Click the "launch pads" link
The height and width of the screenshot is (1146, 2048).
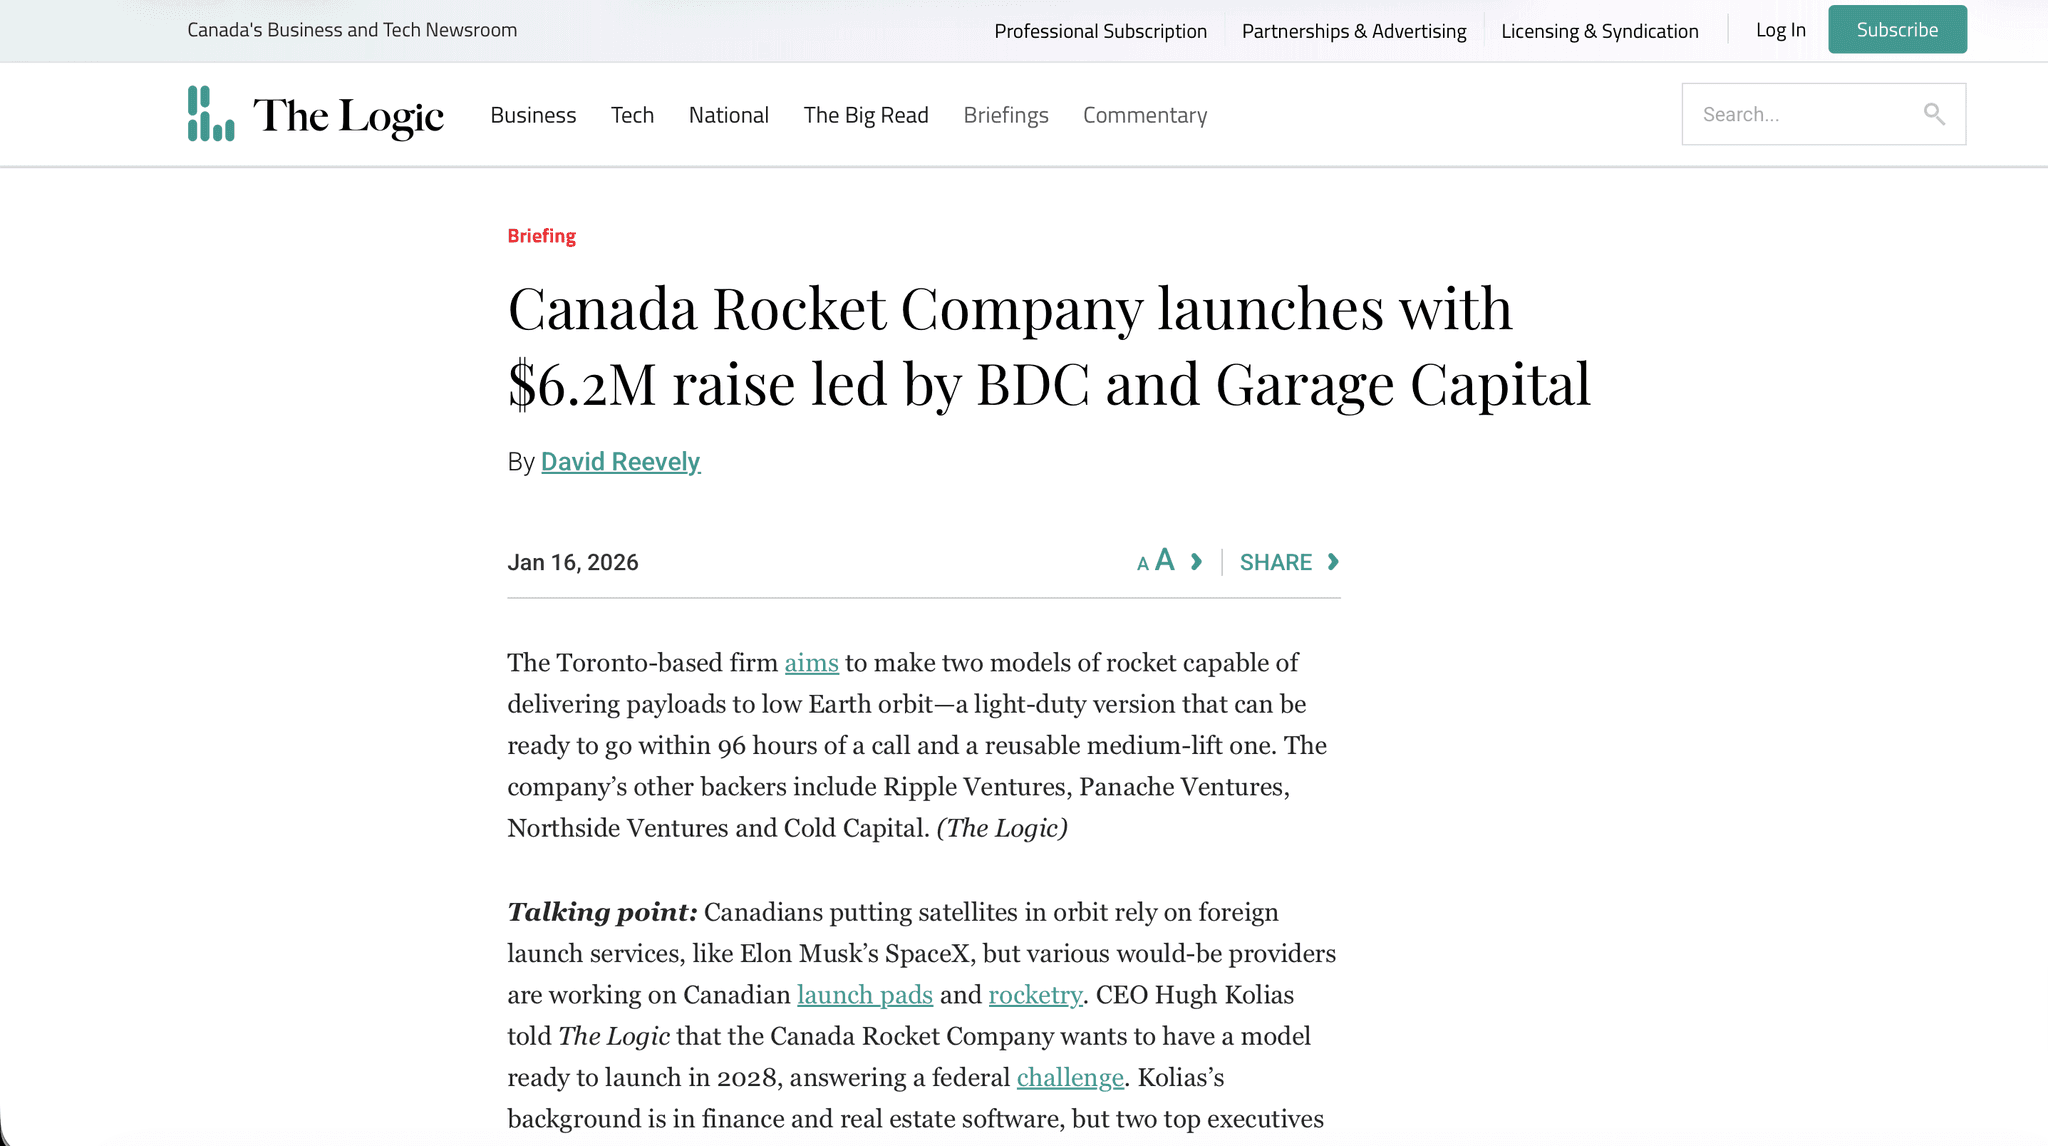tap(864, 994)
